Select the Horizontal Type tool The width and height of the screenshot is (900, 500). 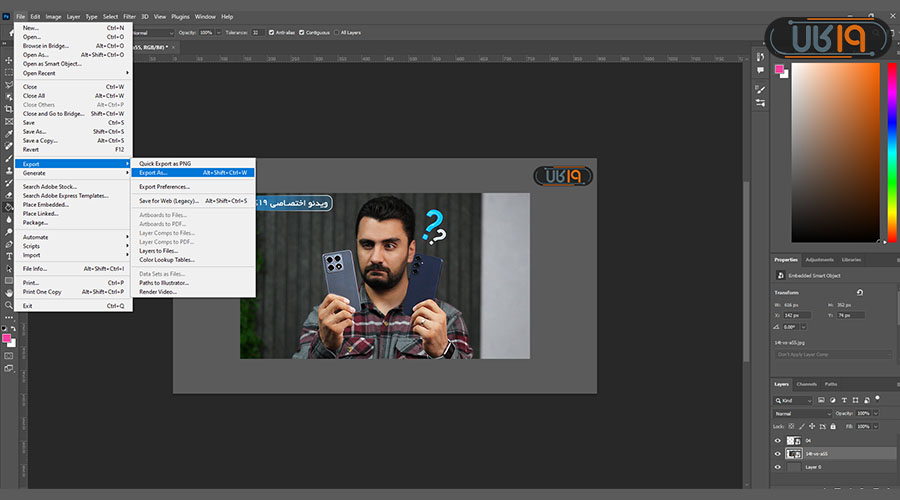[8, 255]
